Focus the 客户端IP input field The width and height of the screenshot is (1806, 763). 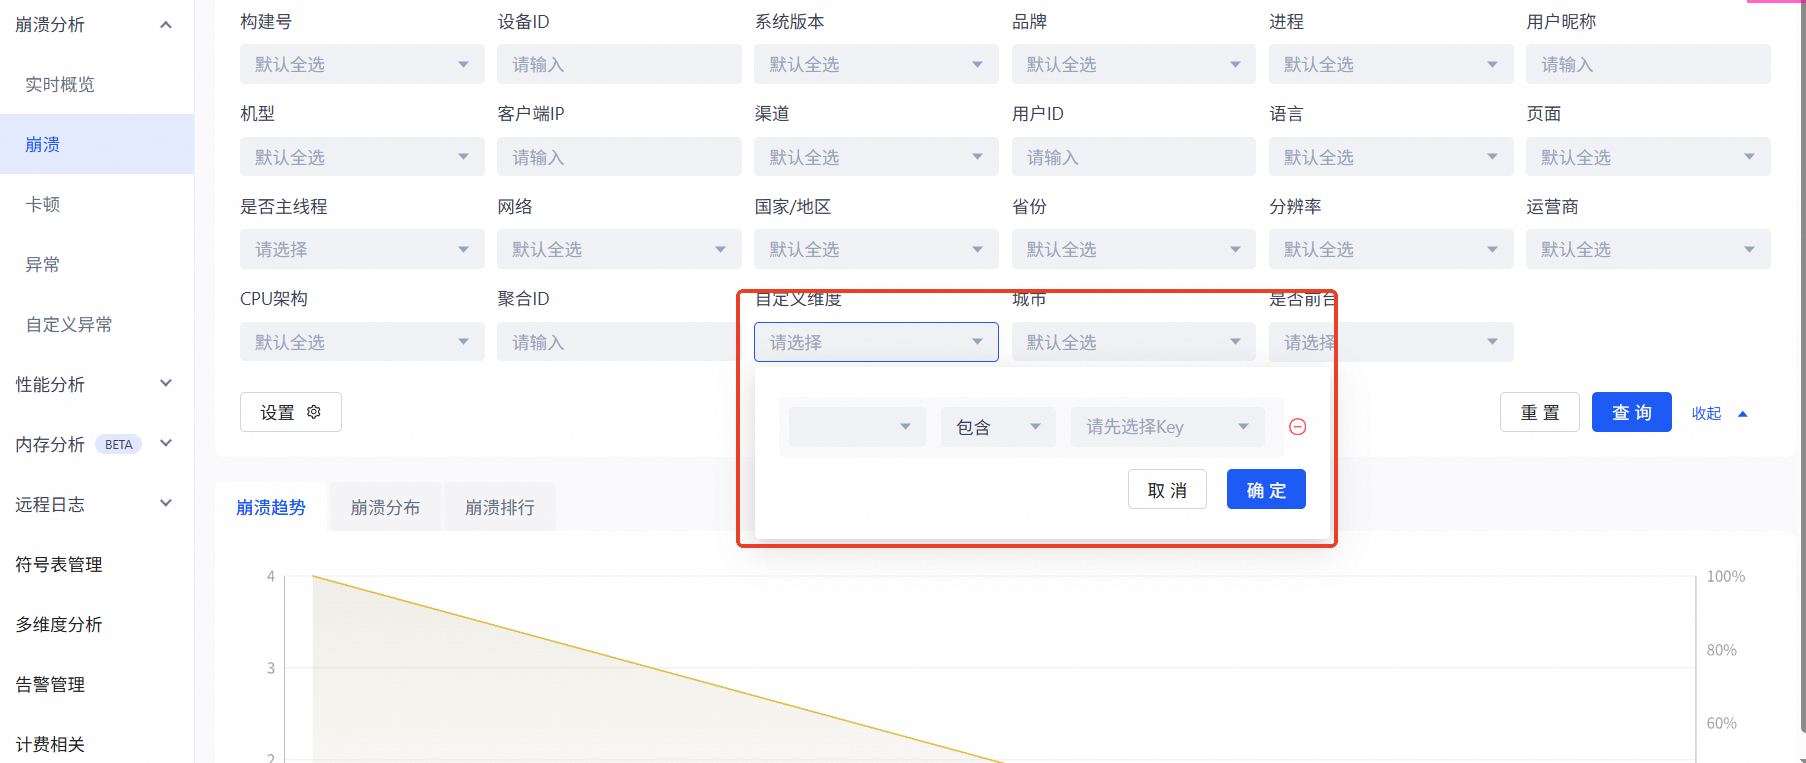point(619,157)
